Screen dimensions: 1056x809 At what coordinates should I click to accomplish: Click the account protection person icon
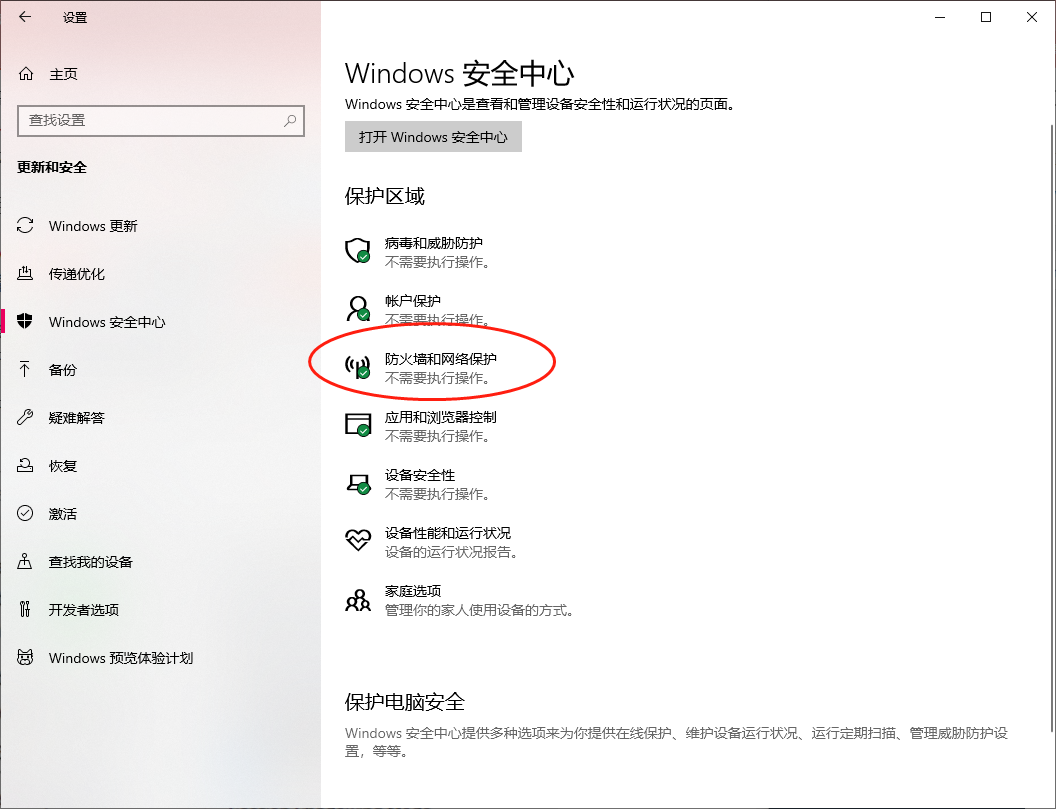pyautogui.click(x=357, y=308)
